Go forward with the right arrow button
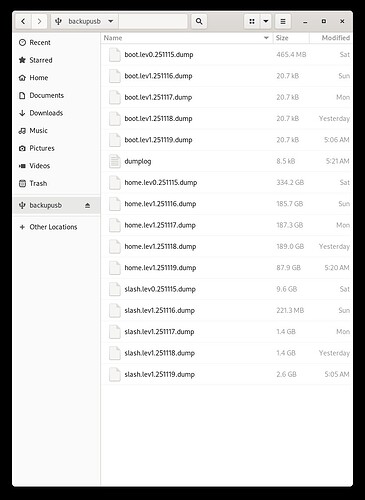This screenshot has width=365, height=500. (x=39, y=21)
